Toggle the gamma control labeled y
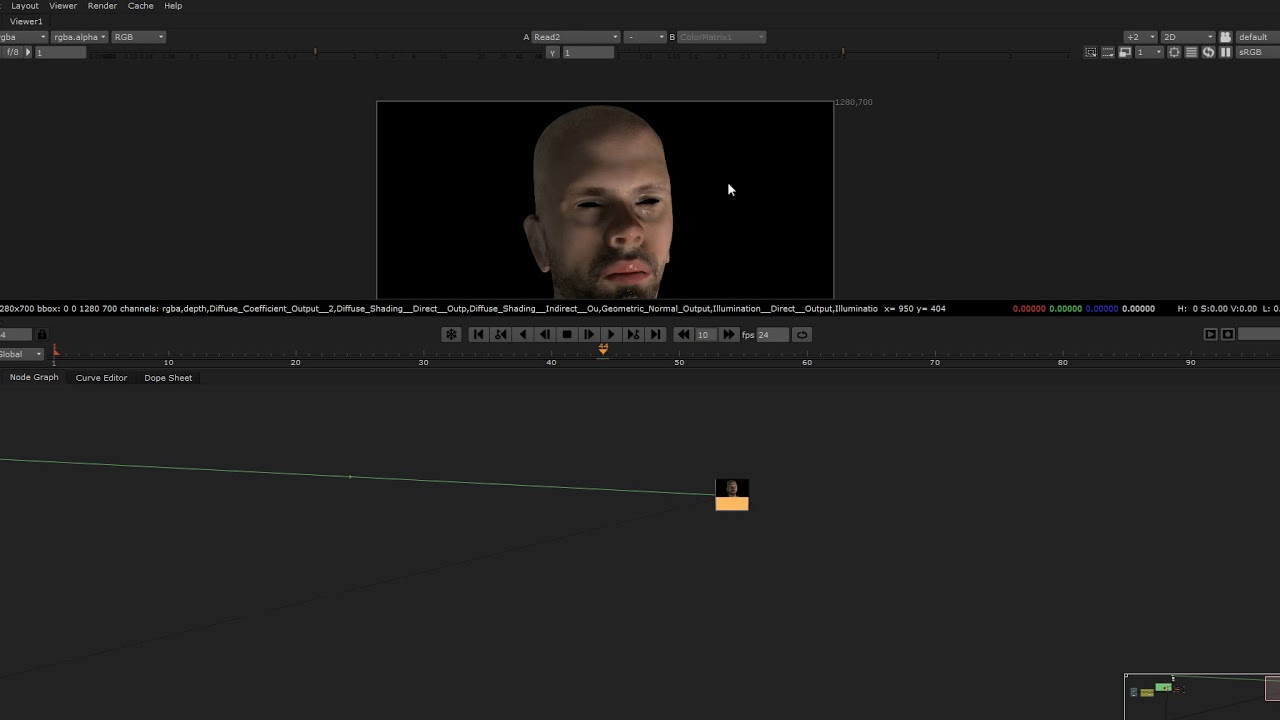 pyautogui.click(x=553, y=52)
